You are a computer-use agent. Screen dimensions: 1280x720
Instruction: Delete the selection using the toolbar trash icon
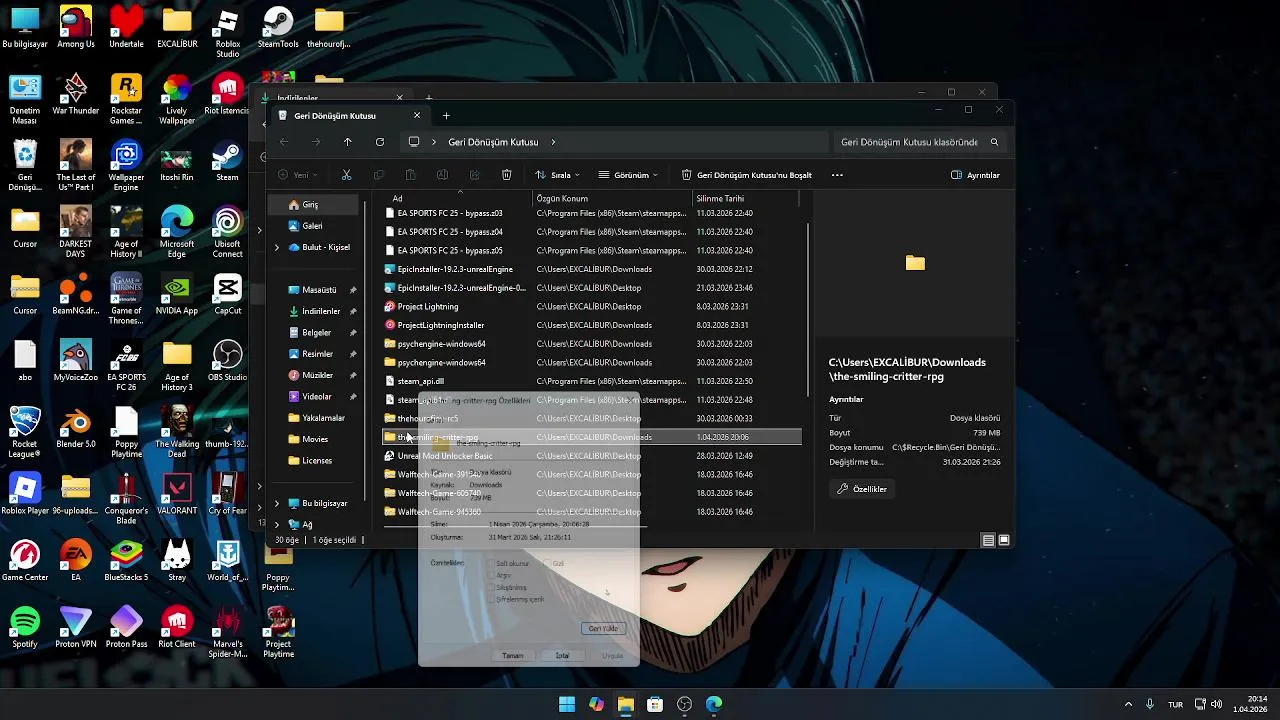click(x=507, y=175)
